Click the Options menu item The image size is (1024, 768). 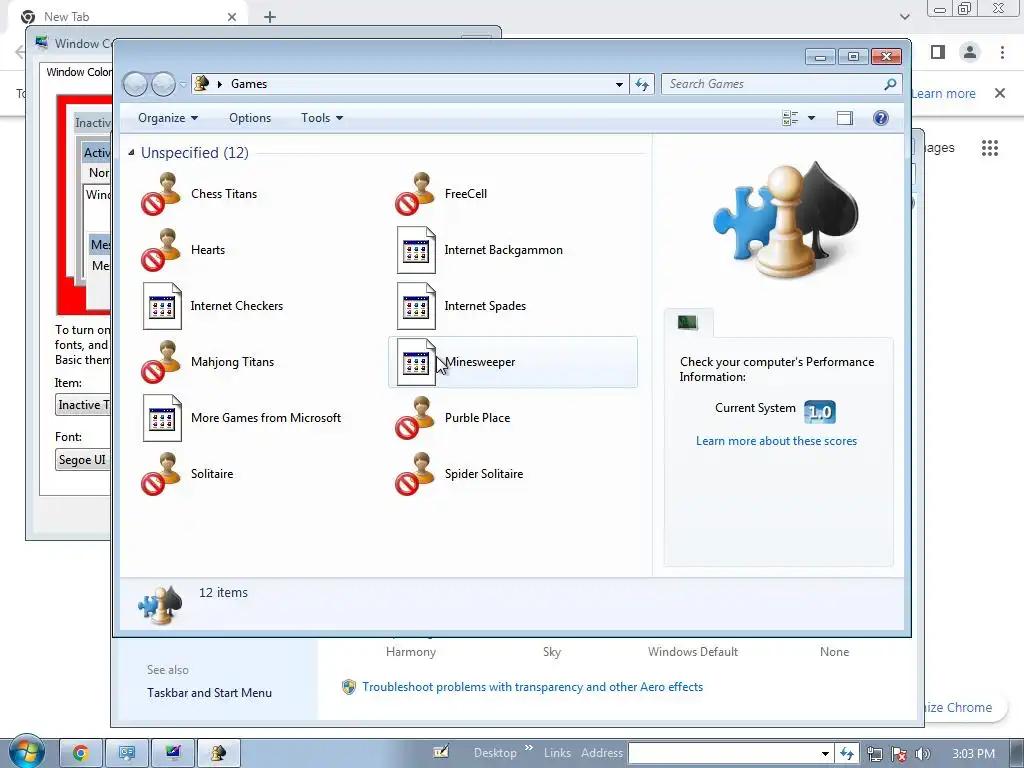click(249, 118)
